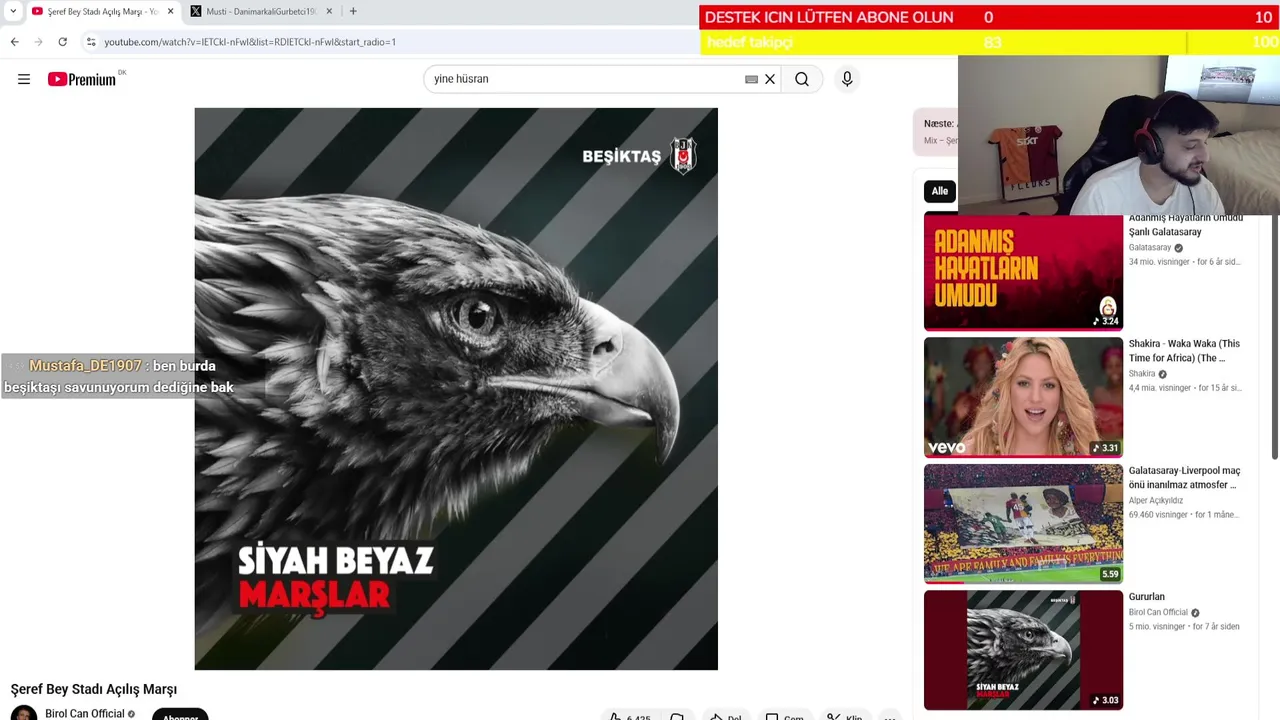1280x720 pixels.
Task: Play Adanmış Hayatların Umudu thumbnail
Action: 1023,271
